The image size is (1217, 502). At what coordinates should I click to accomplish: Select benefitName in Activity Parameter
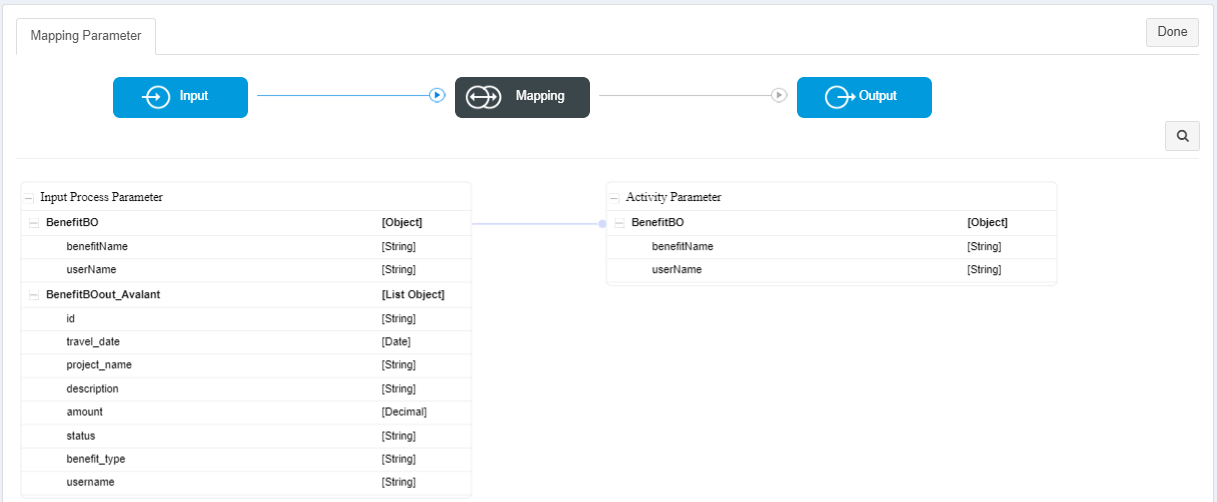click(x=831, y=247)
